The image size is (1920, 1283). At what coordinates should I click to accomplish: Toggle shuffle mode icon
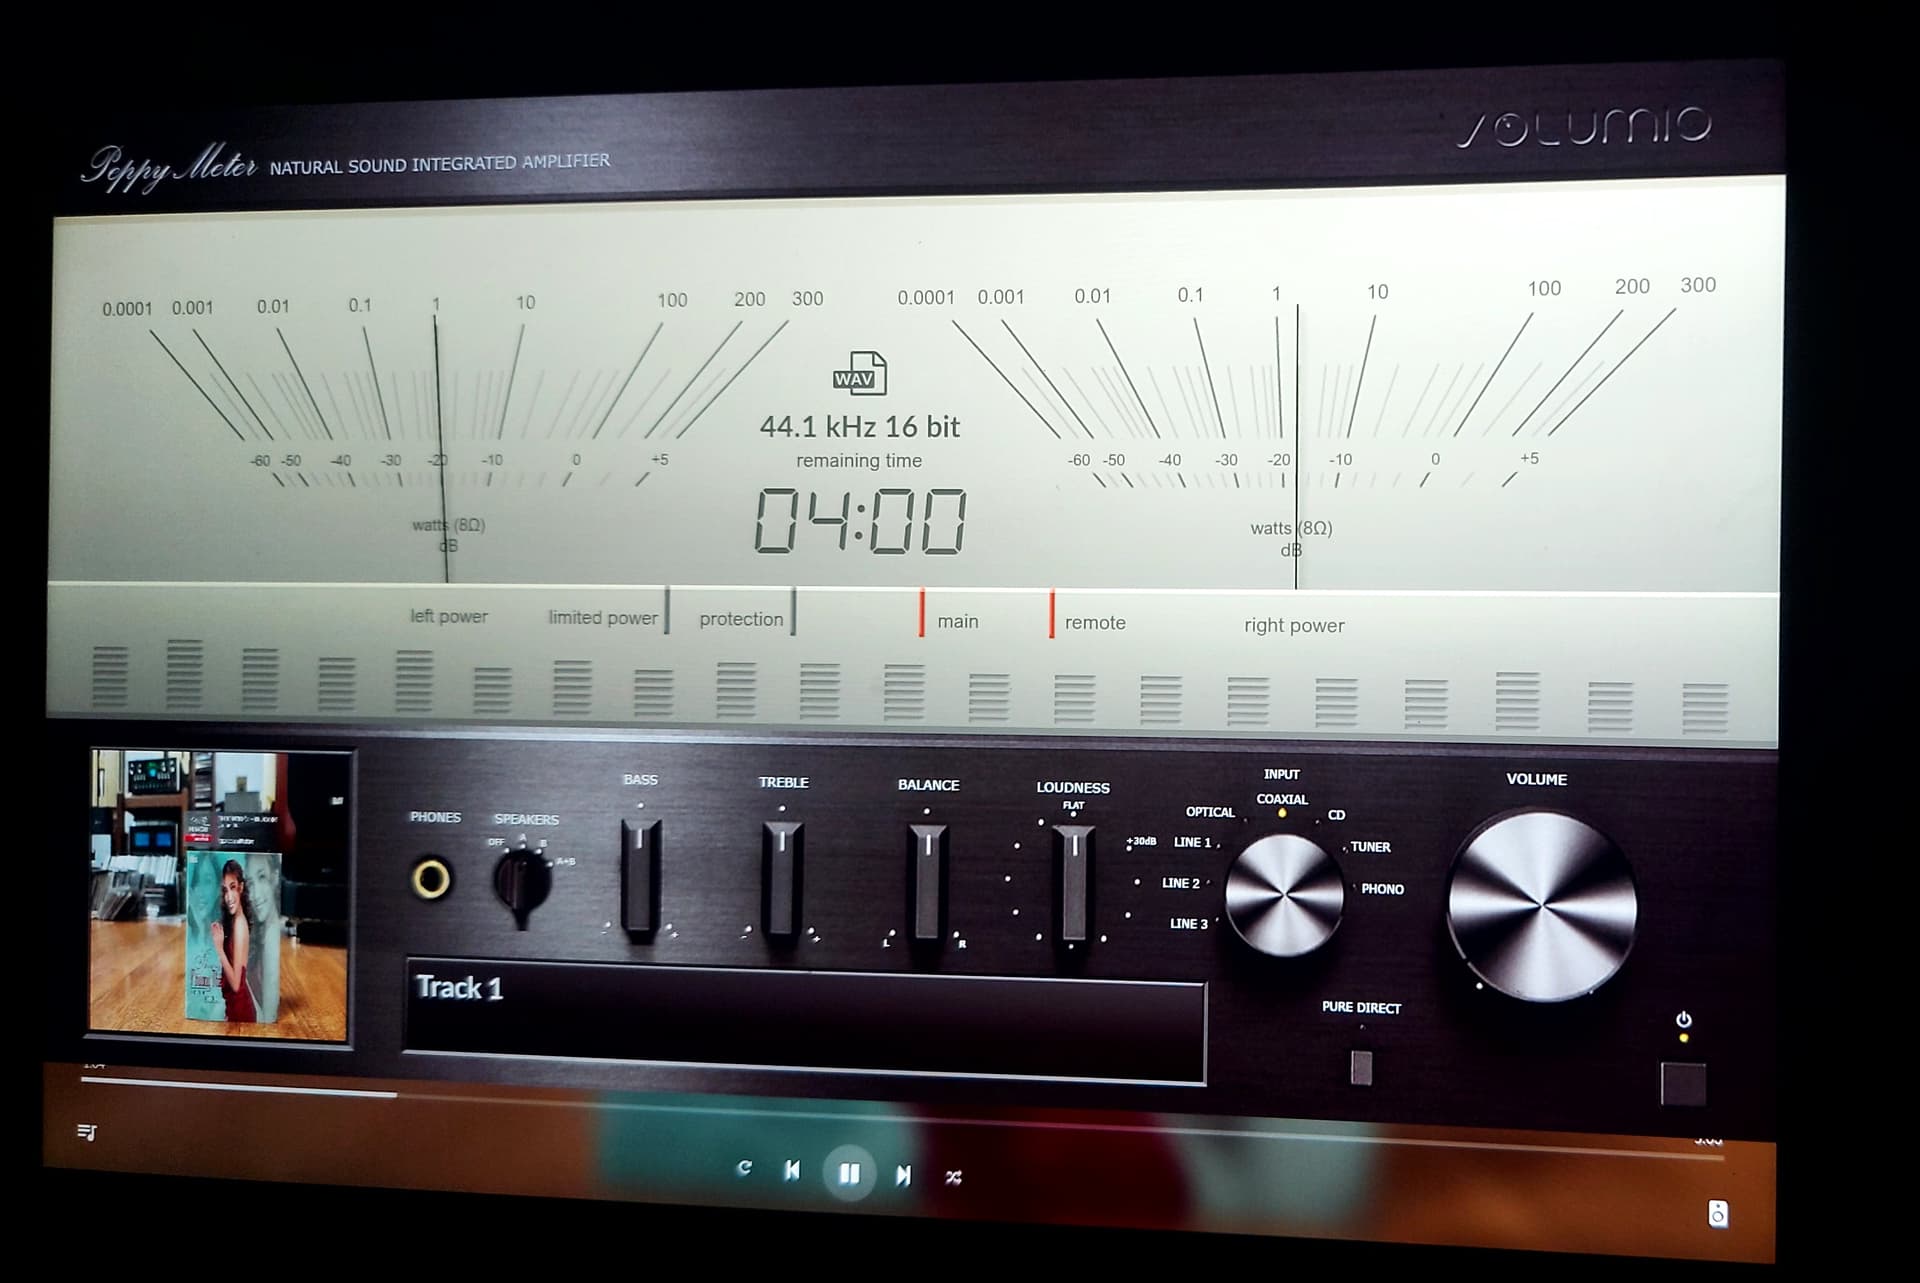[x=953, y=1178]
